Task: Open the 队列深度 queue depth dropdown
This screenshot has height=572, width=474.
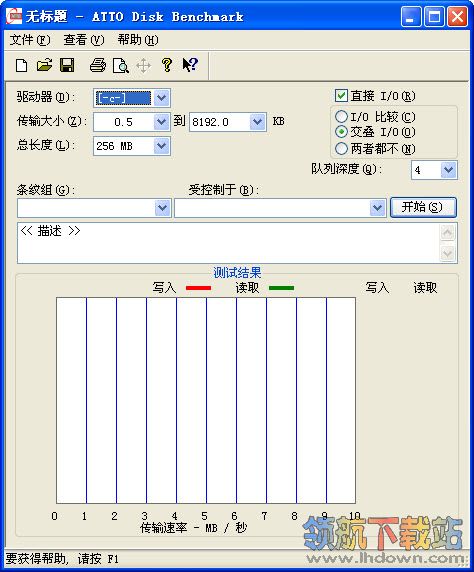Action: [x=448, y=170]
